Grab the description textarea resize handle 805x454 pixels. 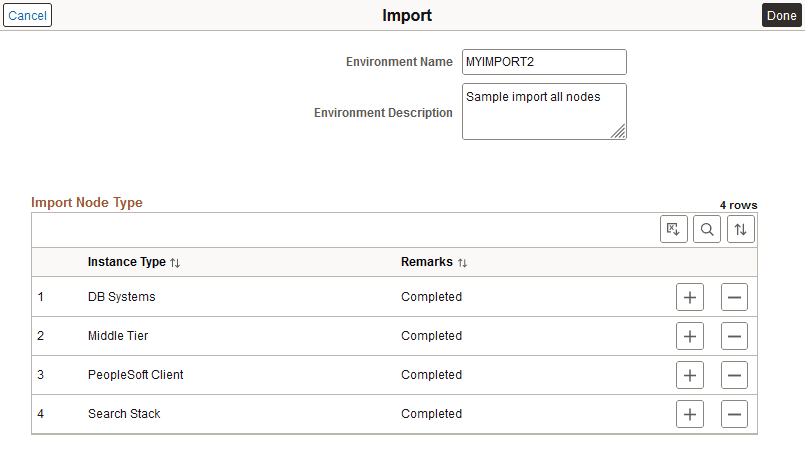(x=619, y=131)
